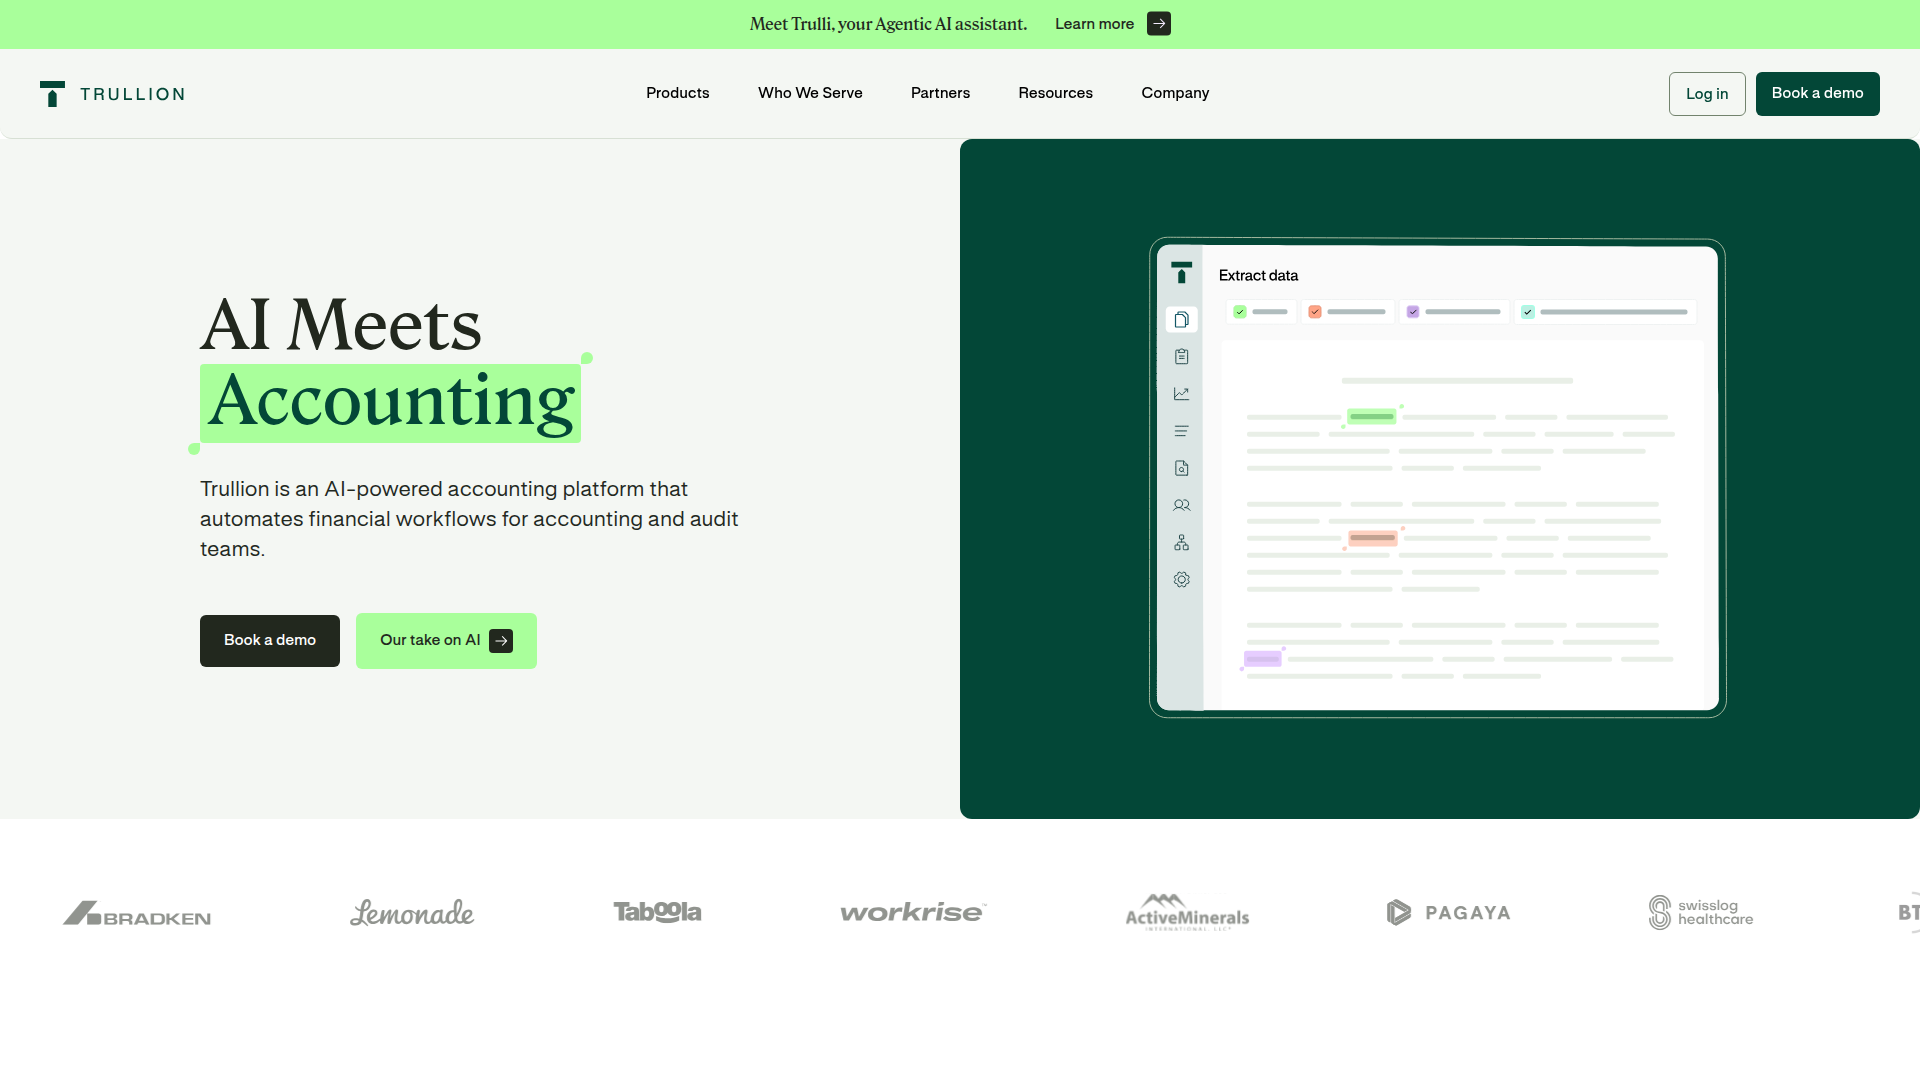The height and width of the screenshot is (1080, 1920).
Task: Click the Our take on AI button
Action: (x=446, y=641)
